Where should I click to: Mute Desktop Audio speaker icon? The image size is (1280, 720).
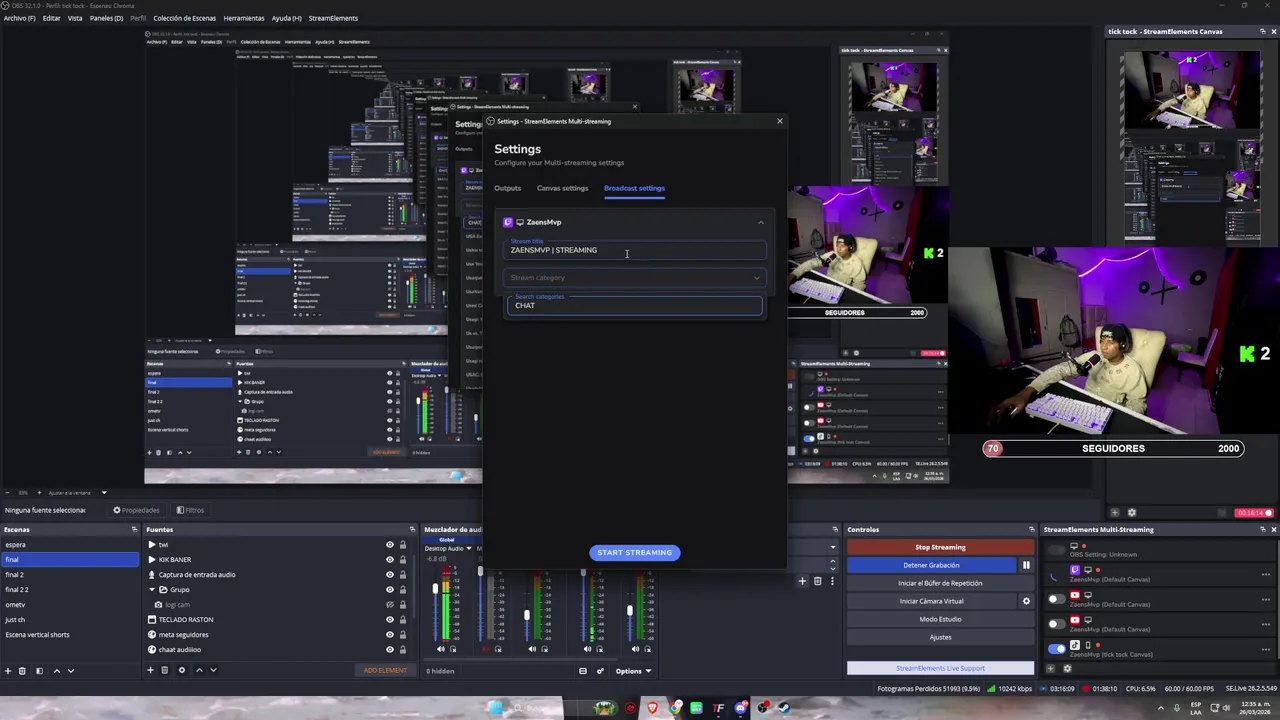(x=441, y=649)
